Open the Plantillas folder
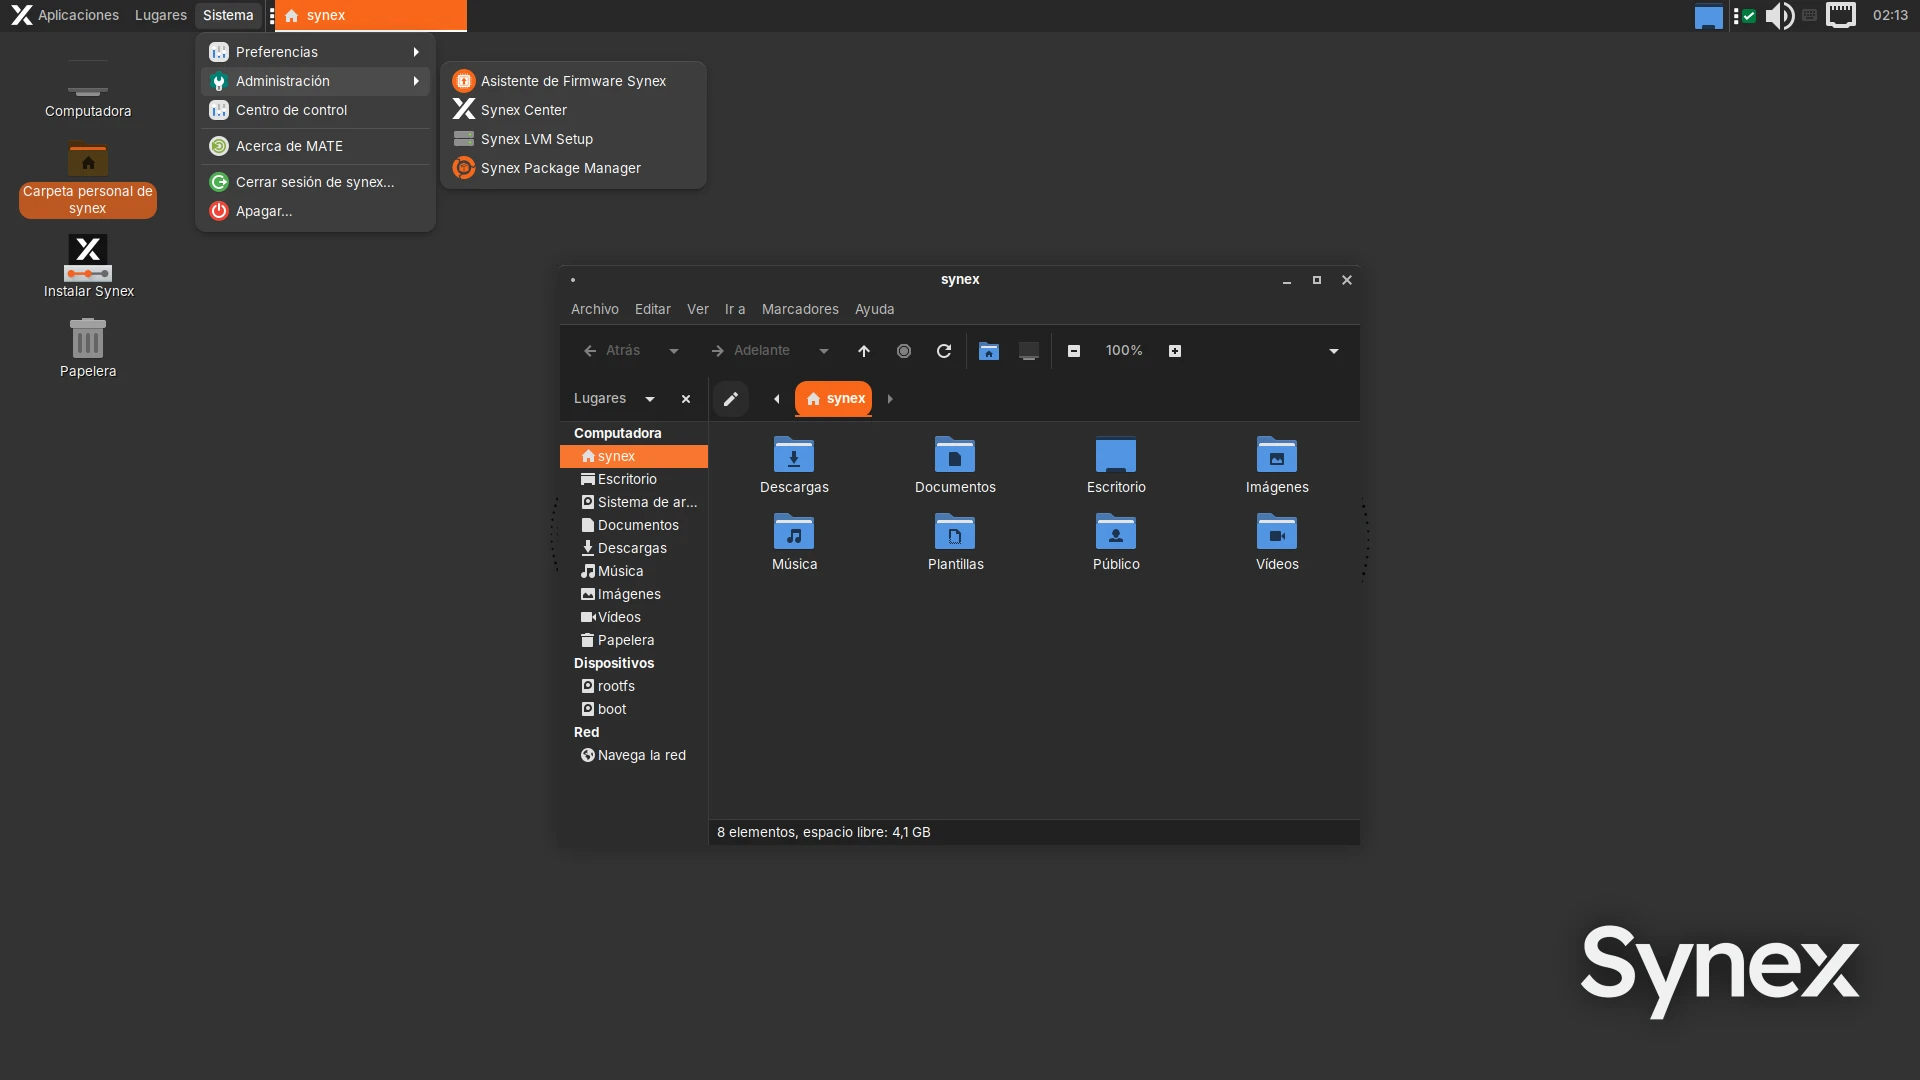 point(955,543)
